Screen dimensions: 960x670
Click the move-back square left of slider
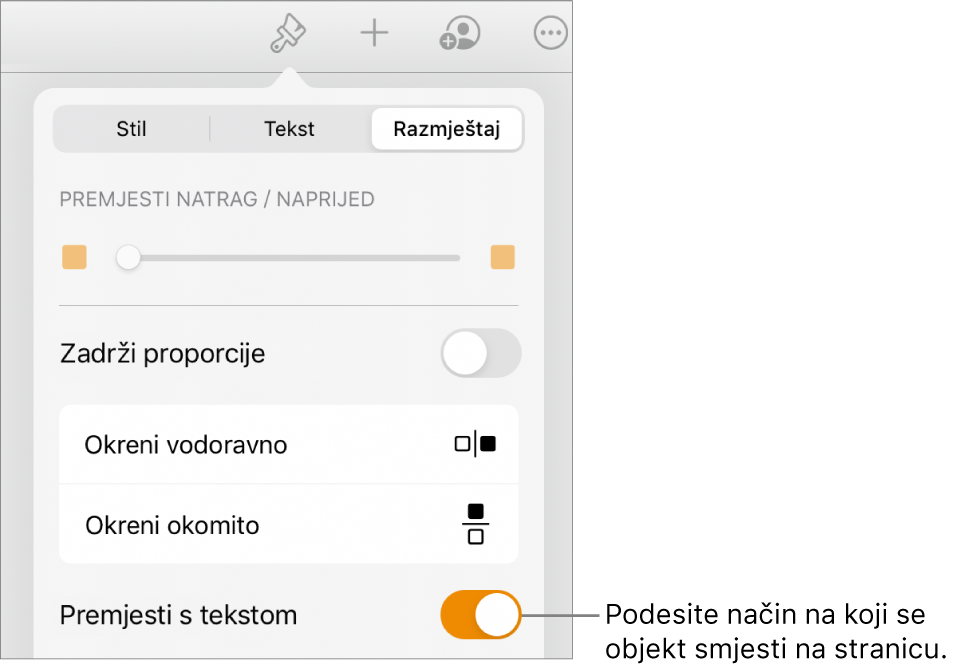[74, 258]
